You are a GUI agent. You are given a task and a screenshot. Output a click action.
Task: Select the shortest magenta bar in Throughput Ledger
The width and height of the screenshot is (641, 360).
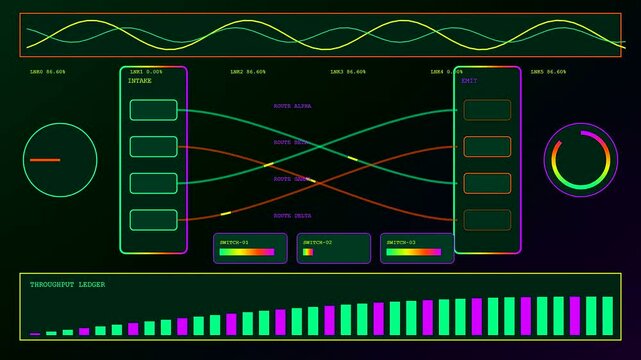click(x=35, y=334)
